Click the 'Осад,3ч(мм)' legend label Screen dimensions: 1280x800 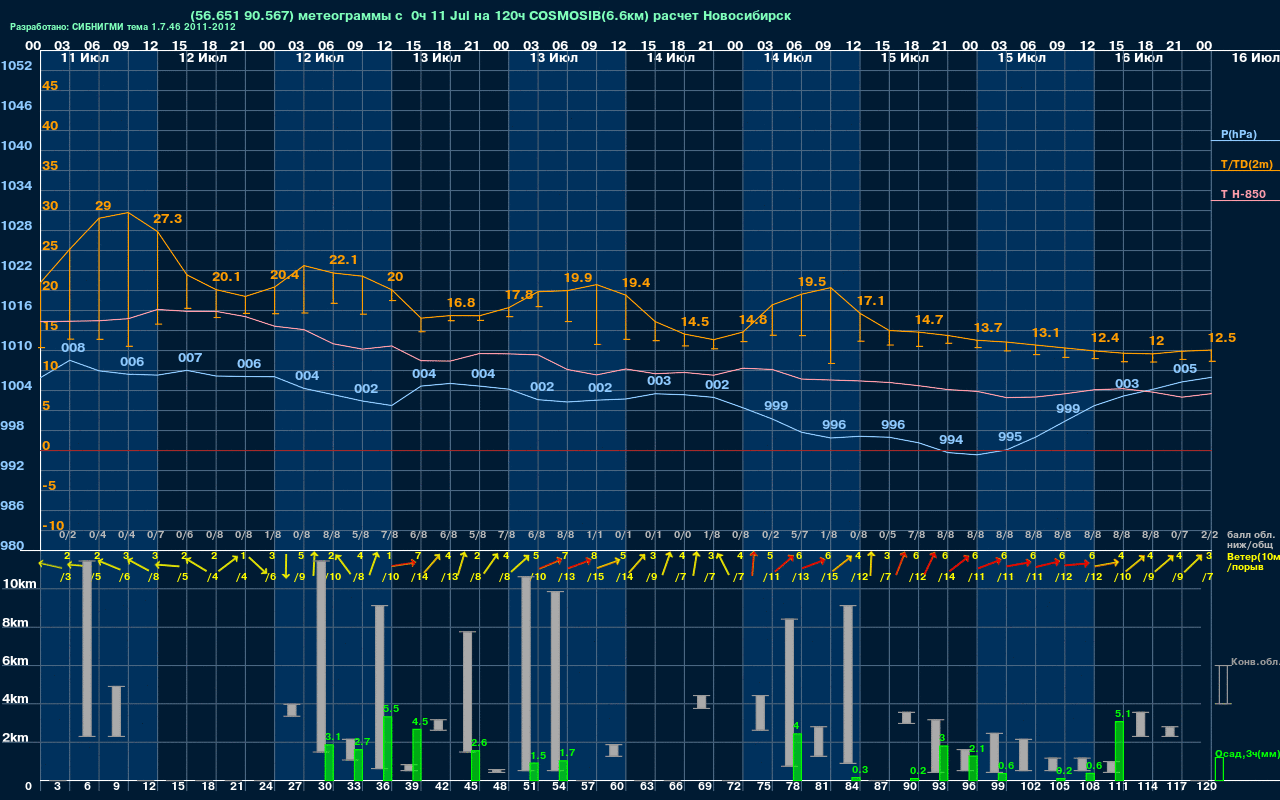(1247, 753)
